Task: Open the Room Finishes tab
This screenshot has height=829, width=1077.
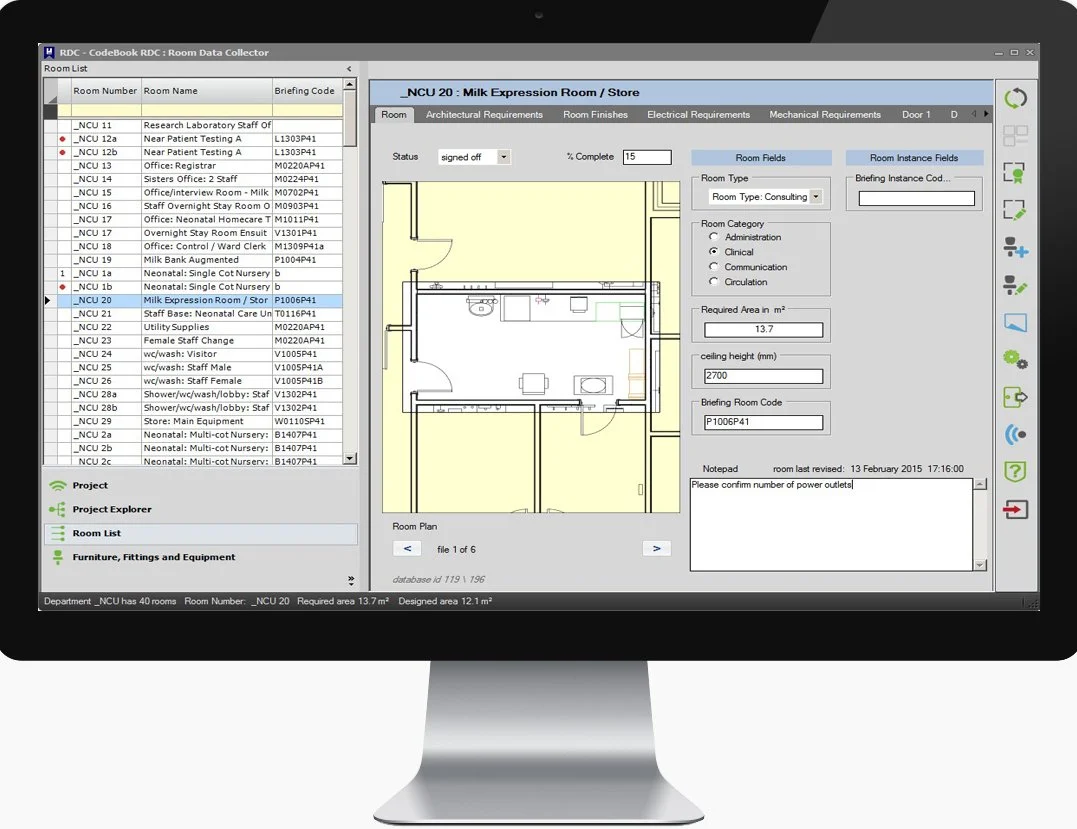Action: [596, 115]
